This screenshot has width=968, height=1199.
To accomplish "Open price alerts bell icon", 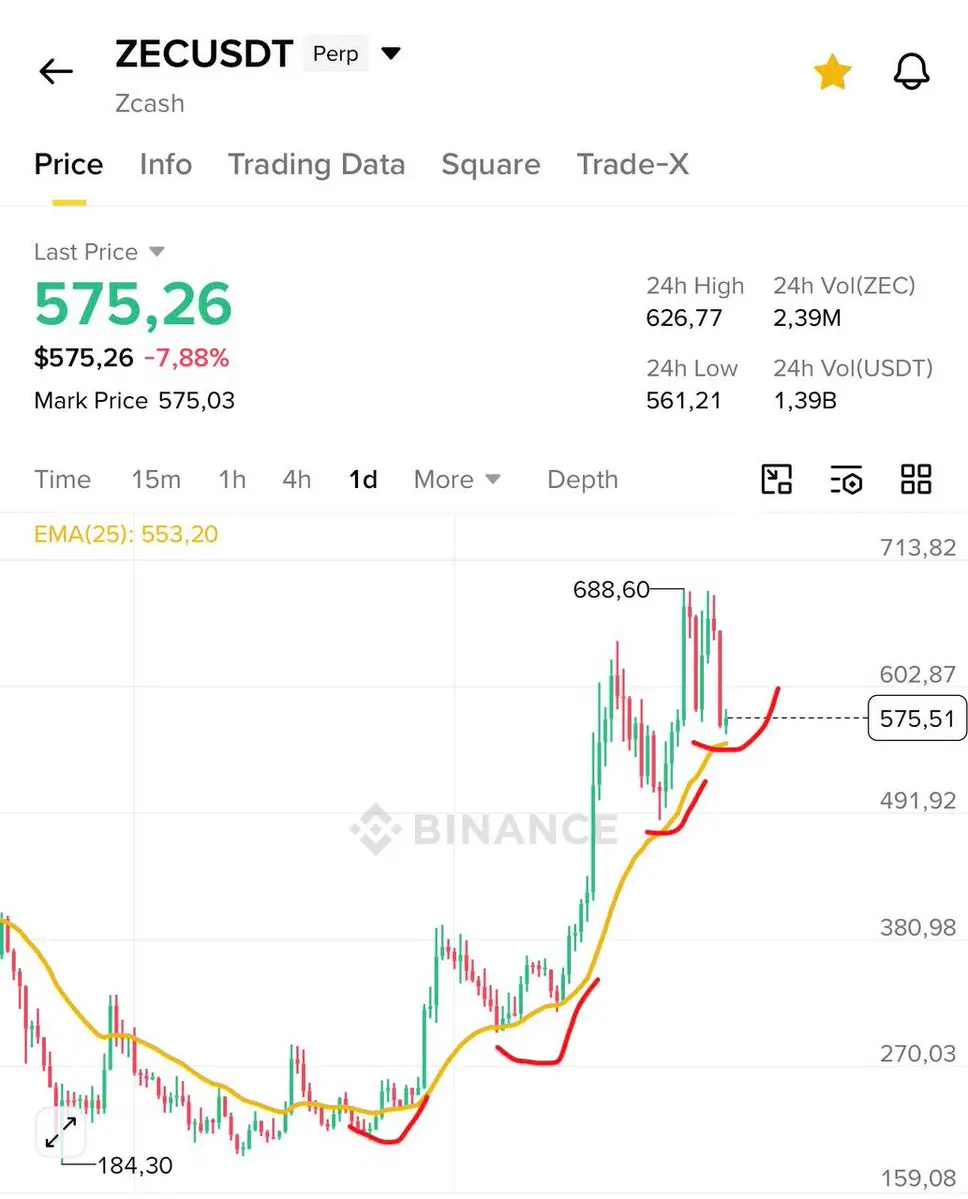I will 911,72.
